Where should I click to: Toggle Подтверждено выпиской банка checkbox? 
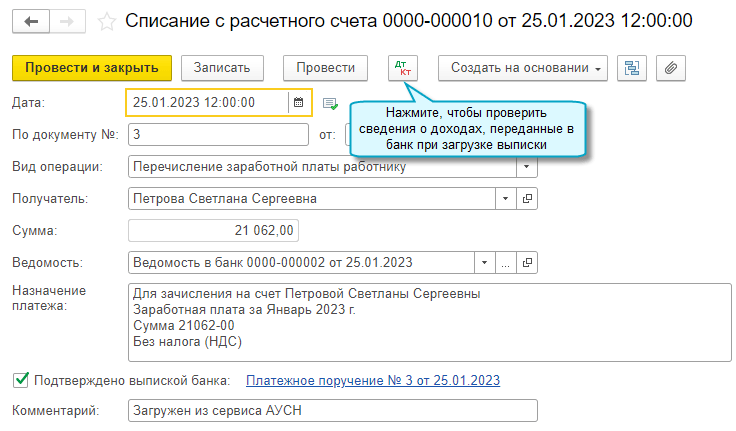point(20,380)
